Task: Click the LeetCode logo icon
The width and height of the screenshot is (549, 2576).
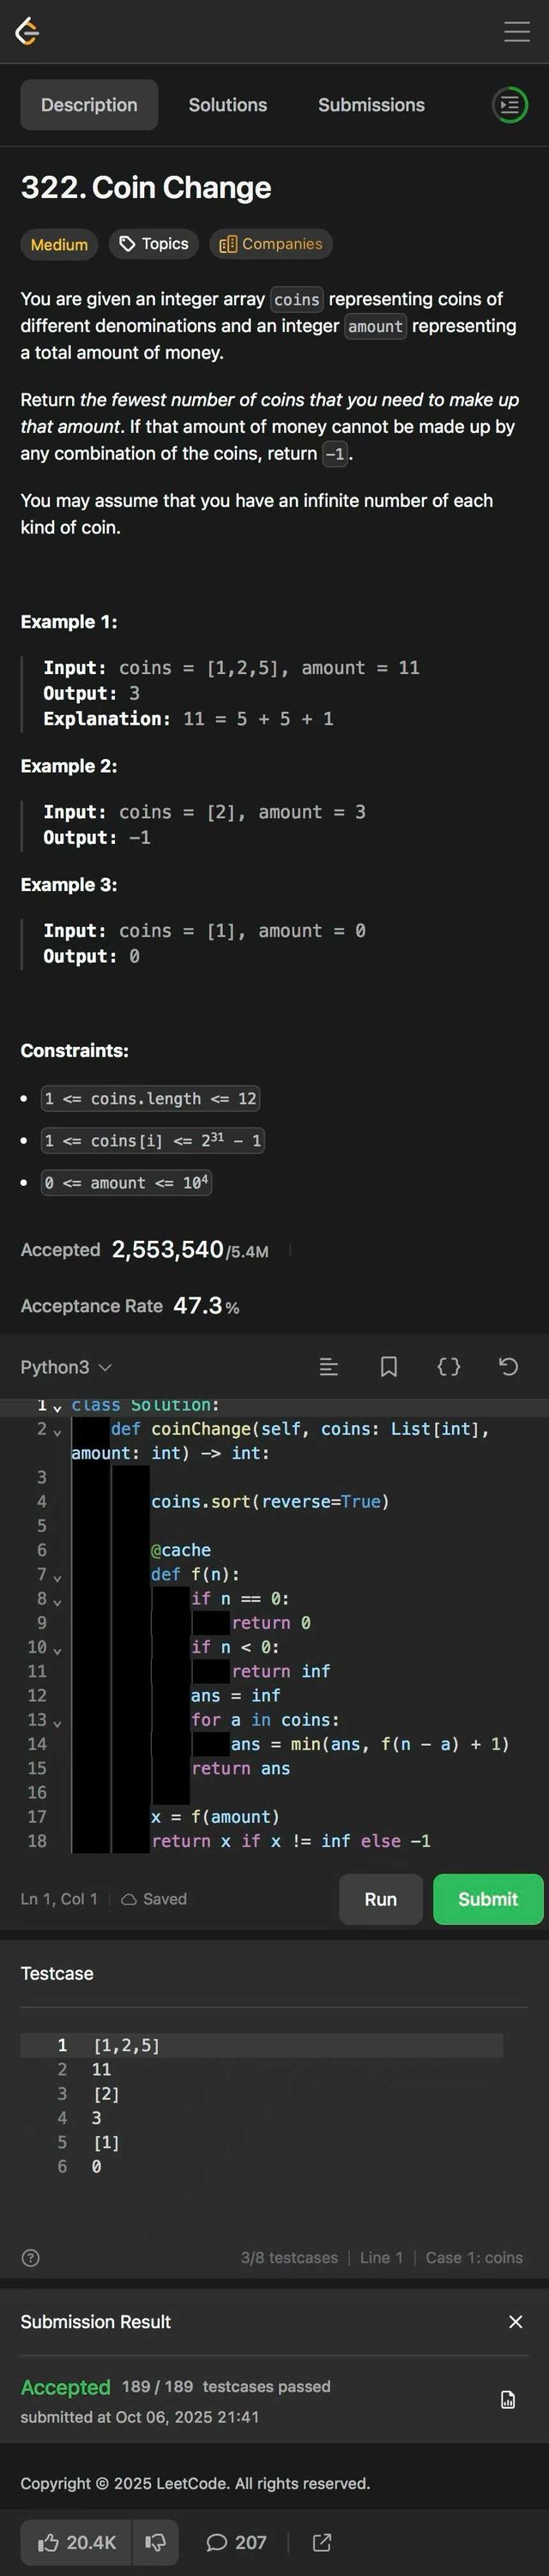Action: (28, 32)
